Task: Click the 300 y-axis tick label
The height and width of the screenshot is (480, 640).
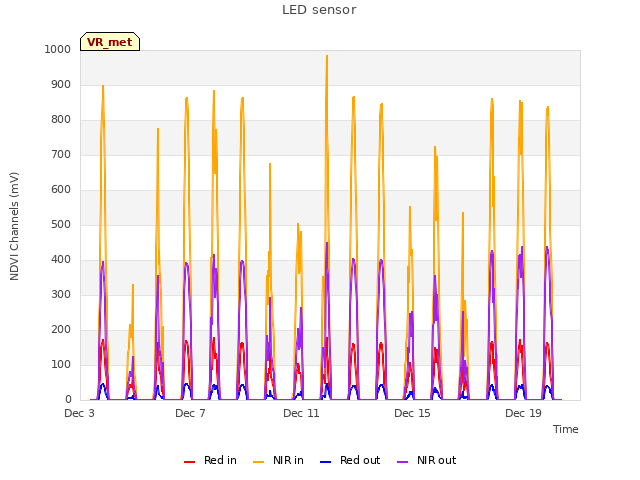Action: pyautogui.click(x=61, y=295)
